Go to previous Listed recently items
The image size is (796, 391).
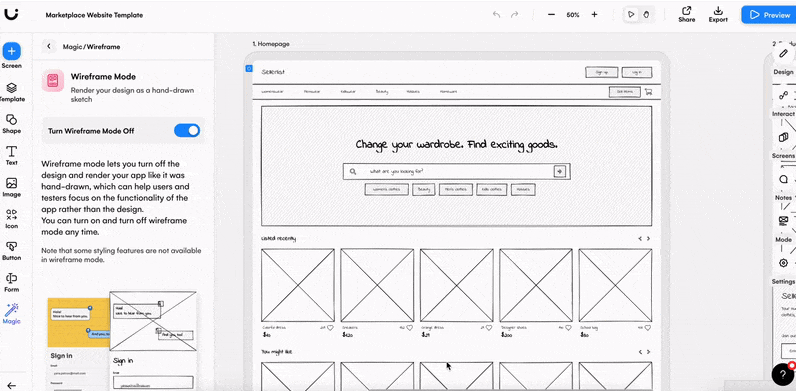[x=640, y=238]
